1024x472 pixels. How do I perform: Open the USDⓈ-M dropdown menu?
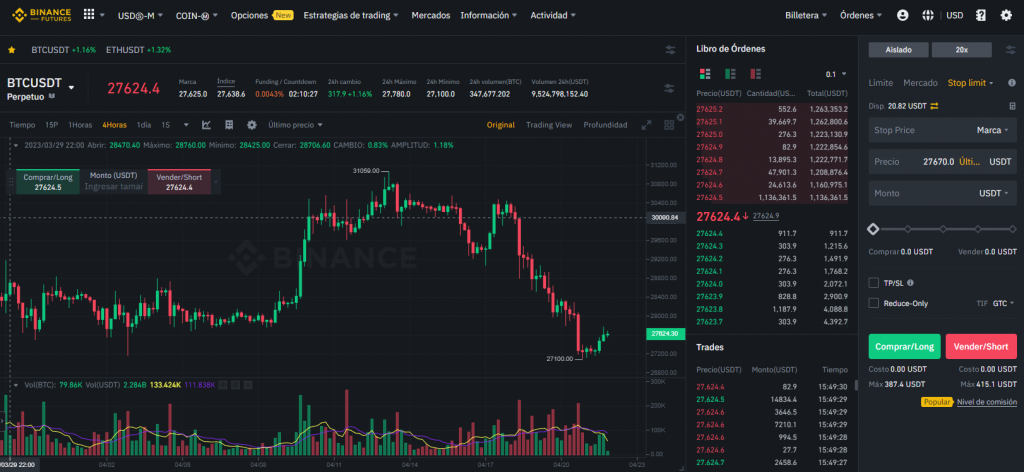tap(140, 15)
